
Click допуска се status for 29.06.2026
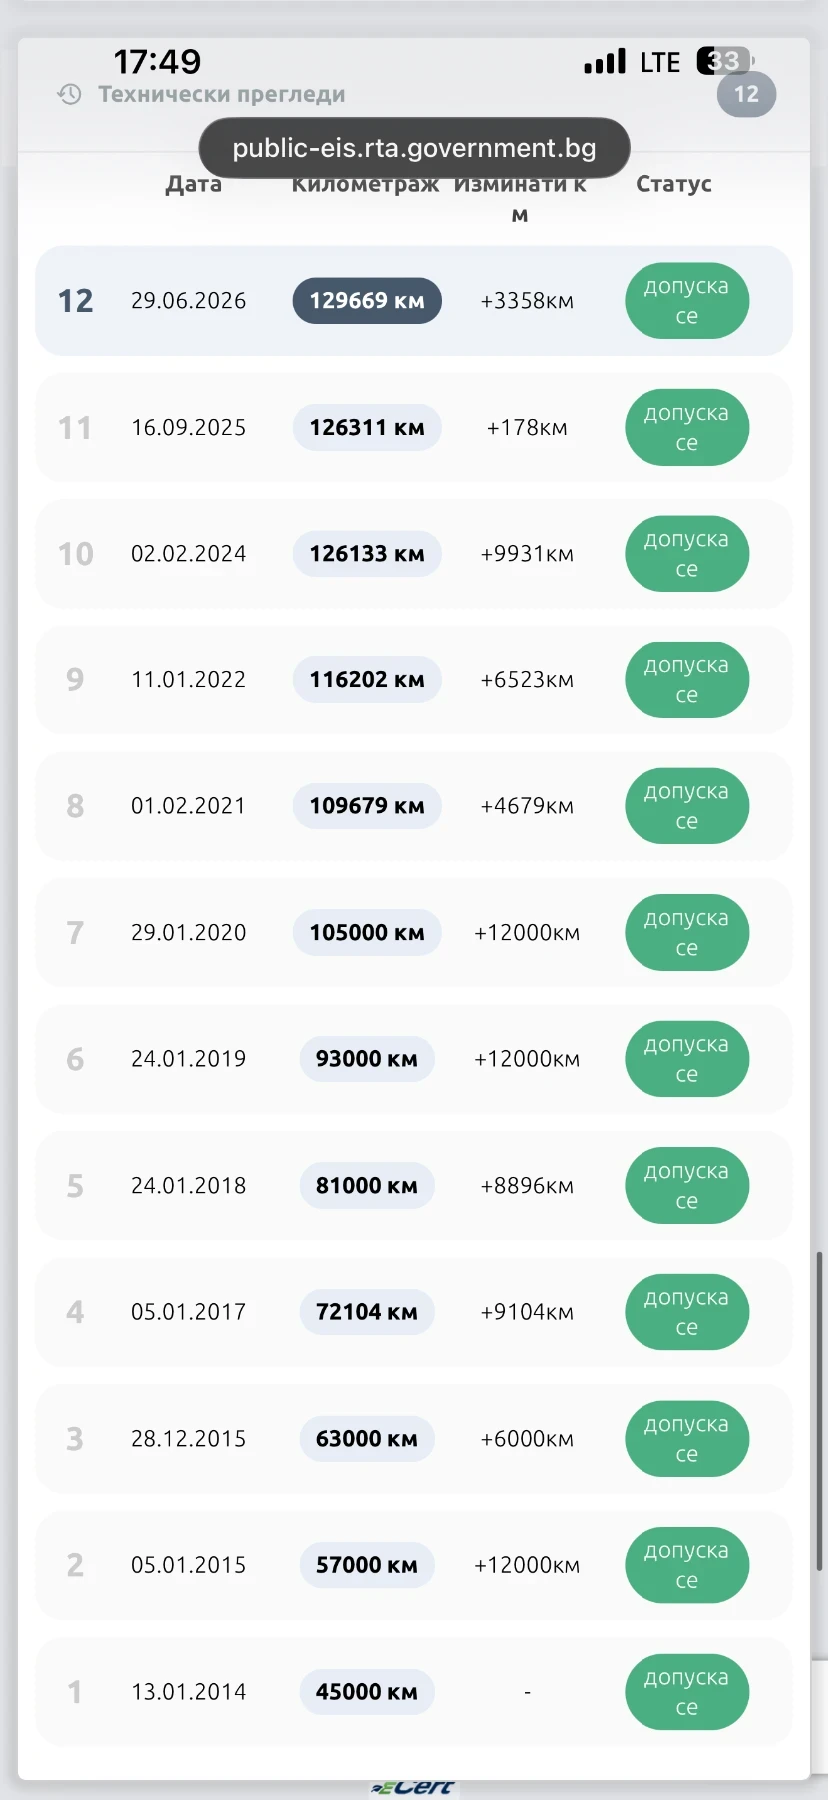687,301
